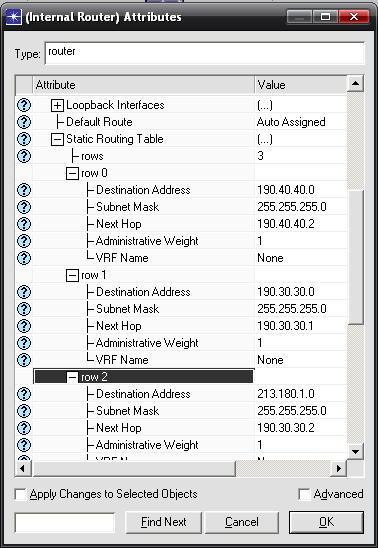Click the Value column header
Screen dimensions: 378x548
[x=301, y=85]
